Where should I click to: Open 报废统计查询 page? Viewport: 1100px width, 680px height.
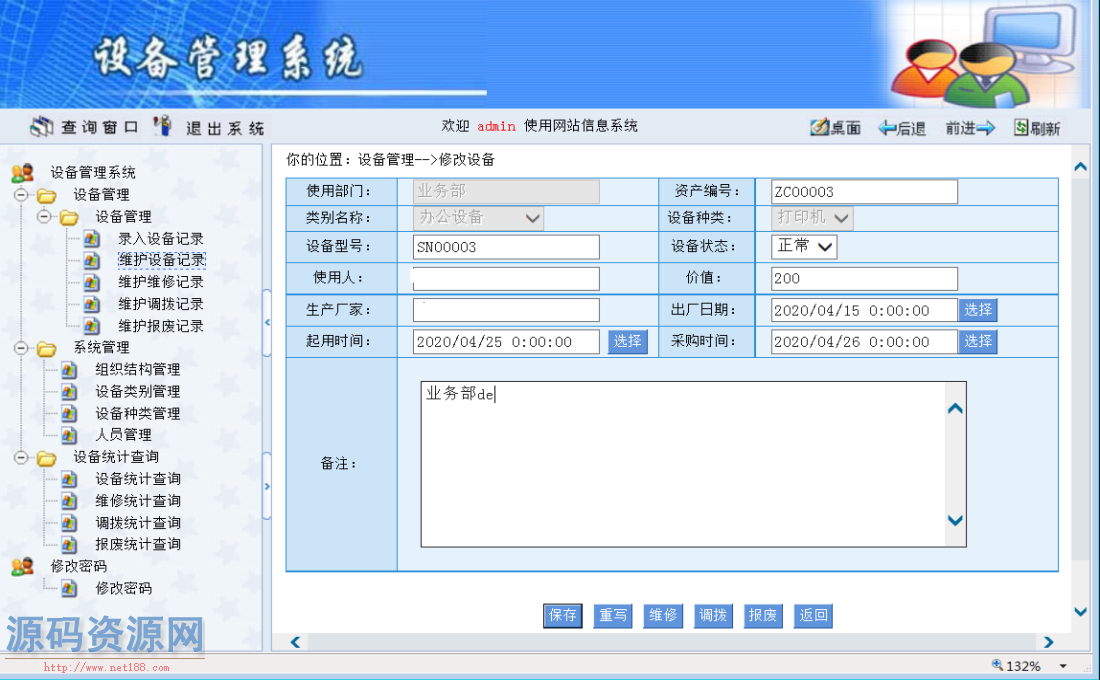pos(138,544)
